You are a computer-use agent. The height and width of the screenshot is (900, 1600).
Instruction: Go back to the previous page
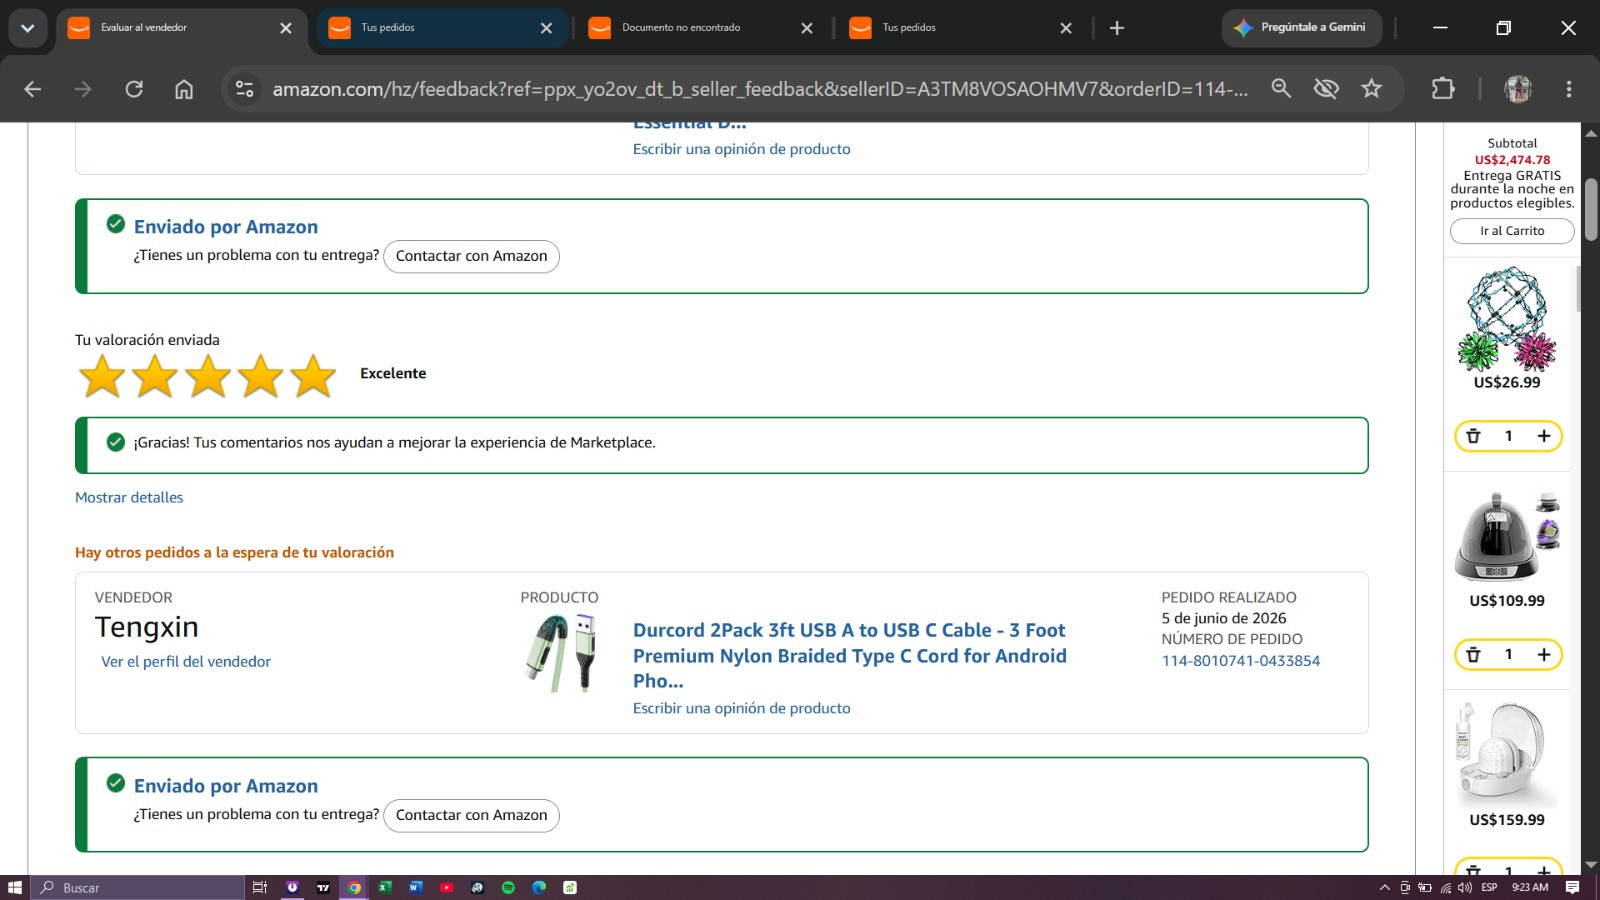(32, 89)
